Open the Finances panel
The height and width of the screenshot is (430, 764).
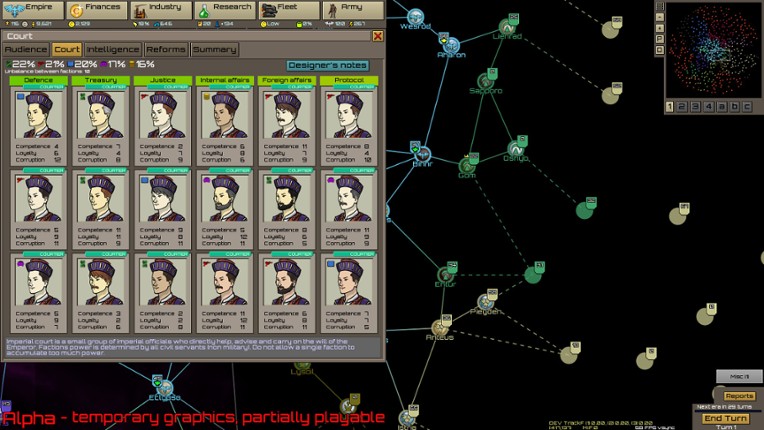click(97, 10)
